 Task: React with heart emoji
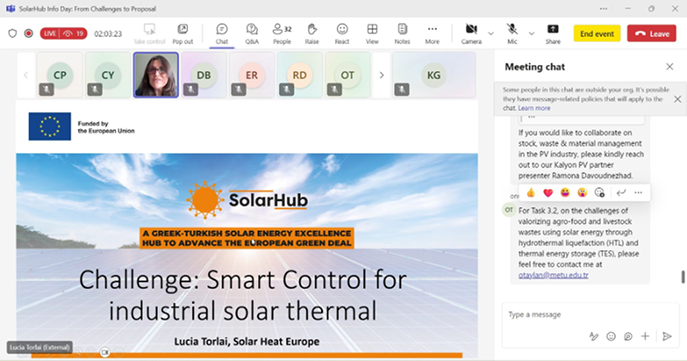coord(548,193)
